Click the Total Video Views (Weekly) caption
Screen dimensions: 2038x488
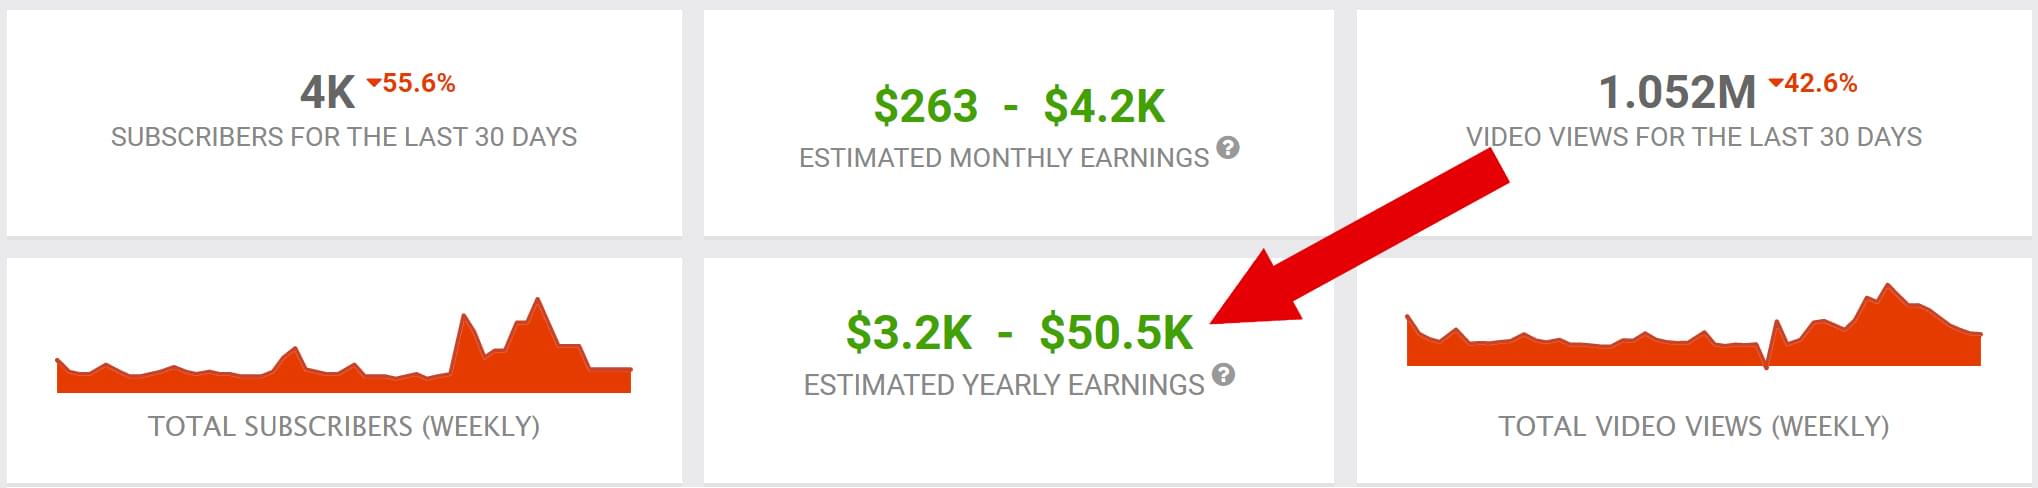coord(1693,426)
